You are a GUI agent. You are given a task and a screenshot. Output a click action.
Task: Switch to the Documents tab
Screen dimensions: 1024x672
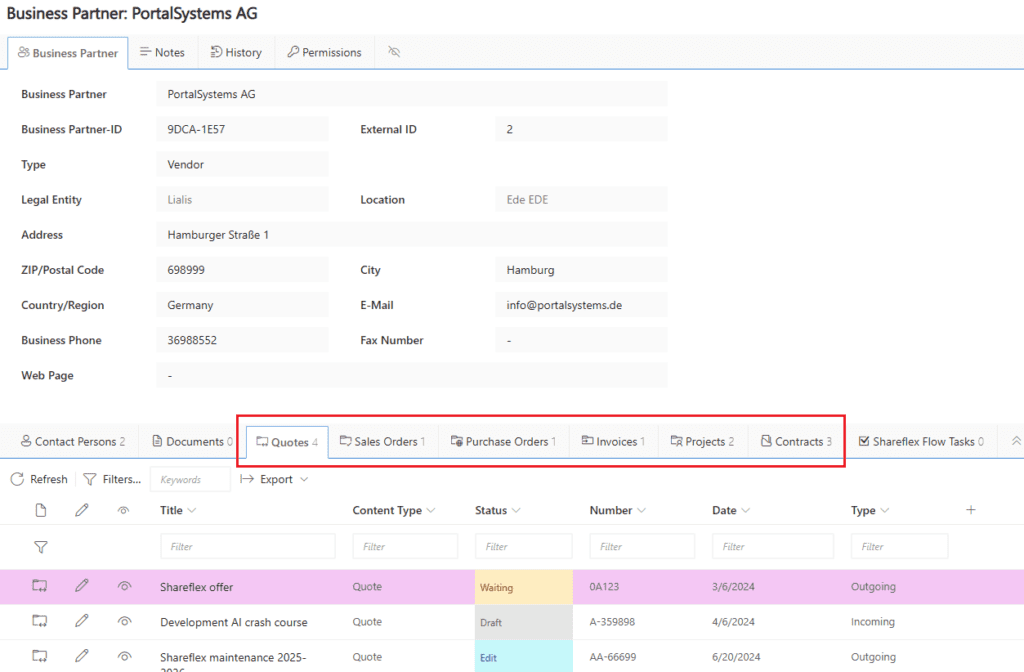point(193,441)
